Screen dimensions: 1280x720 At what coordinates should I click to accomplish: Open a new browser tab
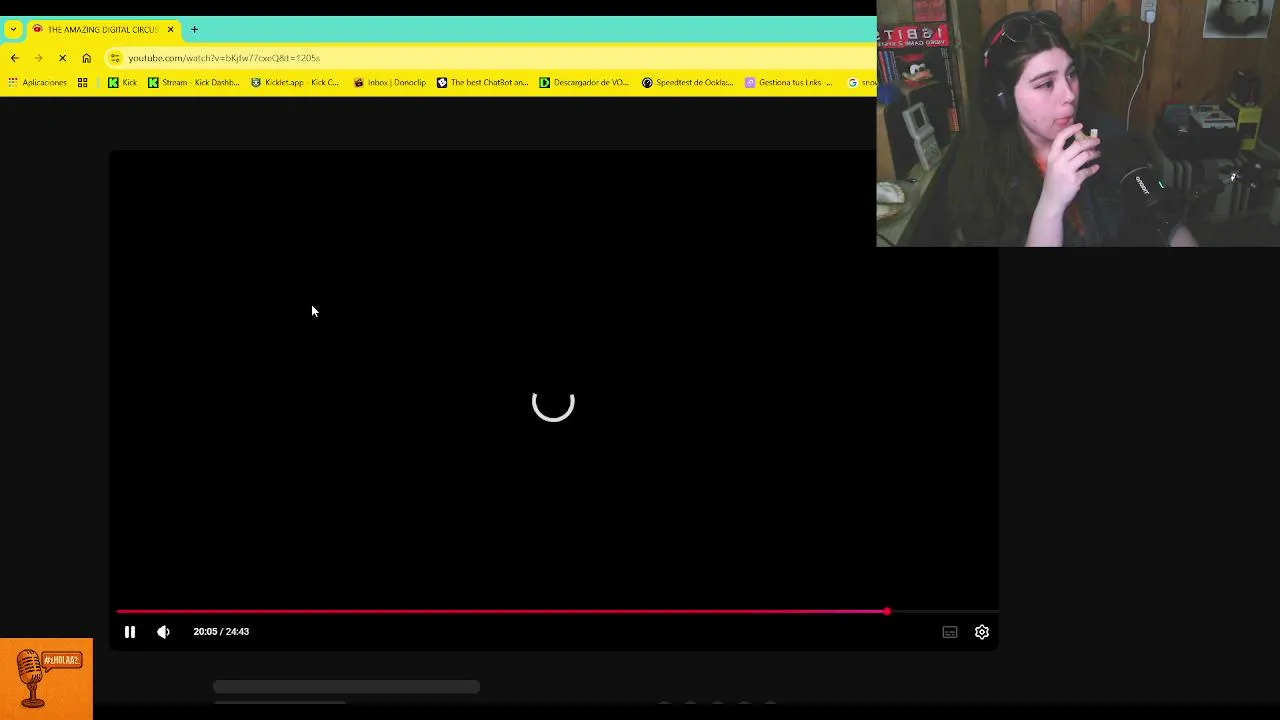(x=194, y=29)
